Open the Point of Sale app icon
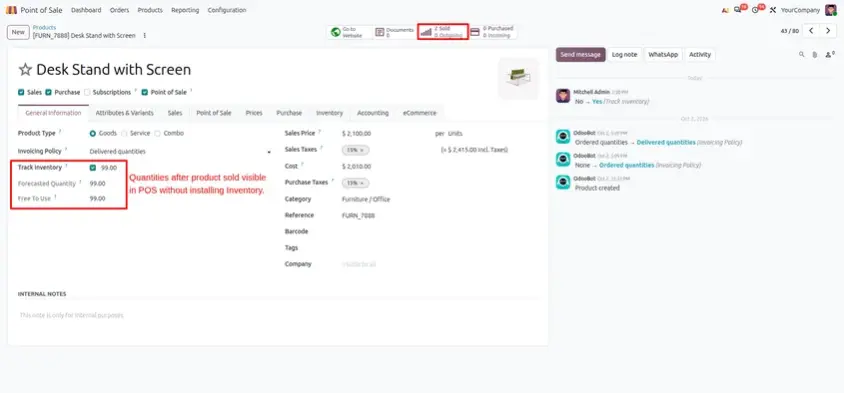The width and height of the screenshot is (844, 393). point(11,10)
